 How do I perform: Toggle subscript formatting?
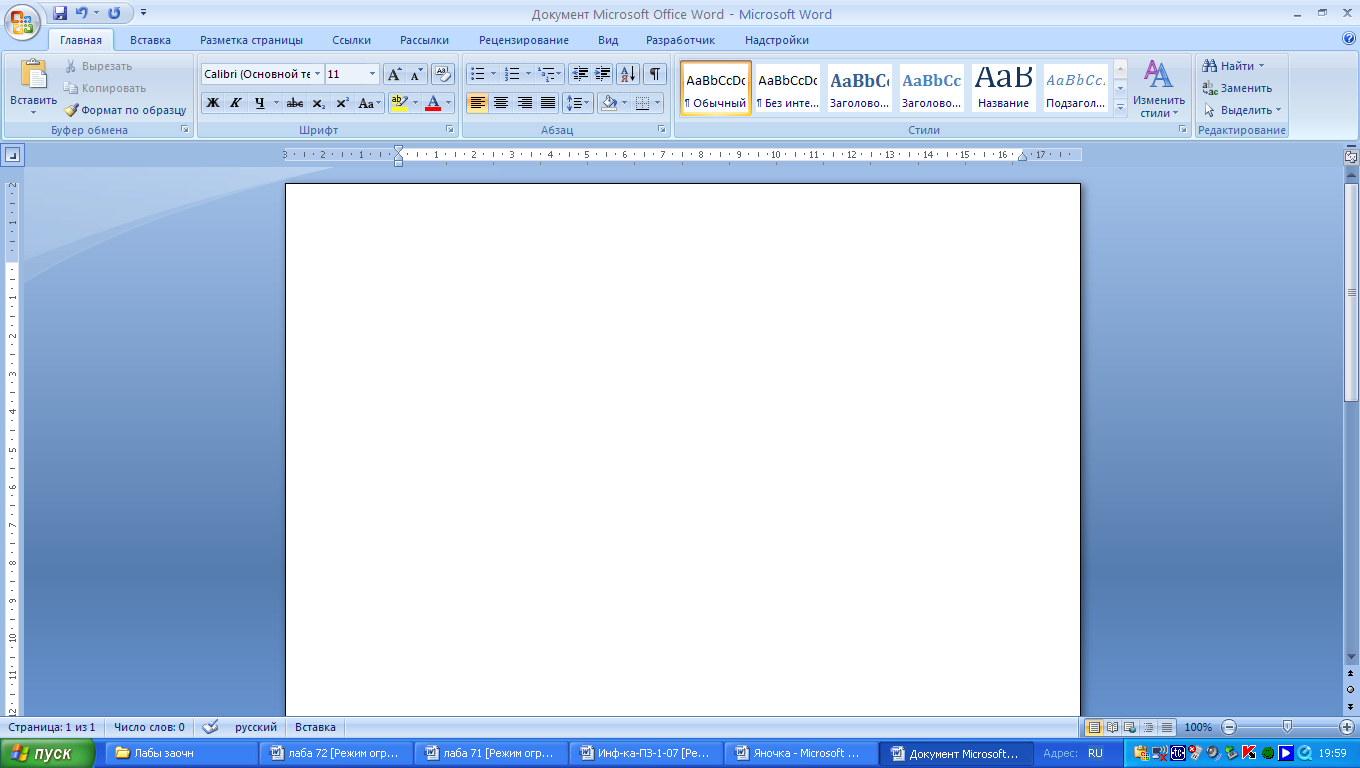click(318, 102)
